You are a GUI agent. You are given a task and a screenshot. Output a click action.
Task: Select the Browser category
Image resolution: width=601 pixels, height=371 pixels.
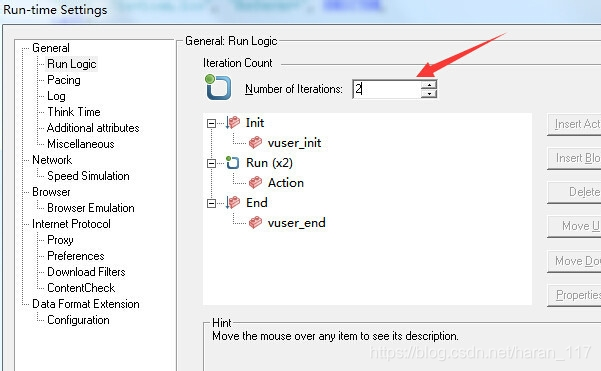[51, 192]
